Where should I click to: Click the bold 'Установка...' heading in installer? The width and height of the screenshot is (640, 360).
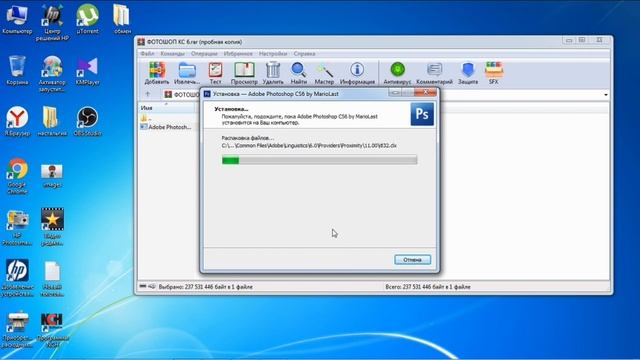(231, 109)
